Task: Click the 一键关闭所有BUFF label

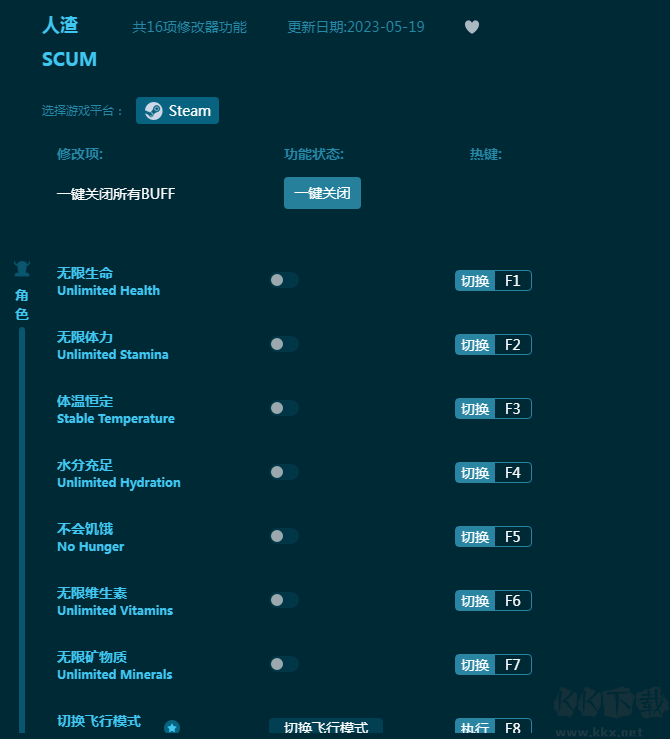Action: pos(116,194)
